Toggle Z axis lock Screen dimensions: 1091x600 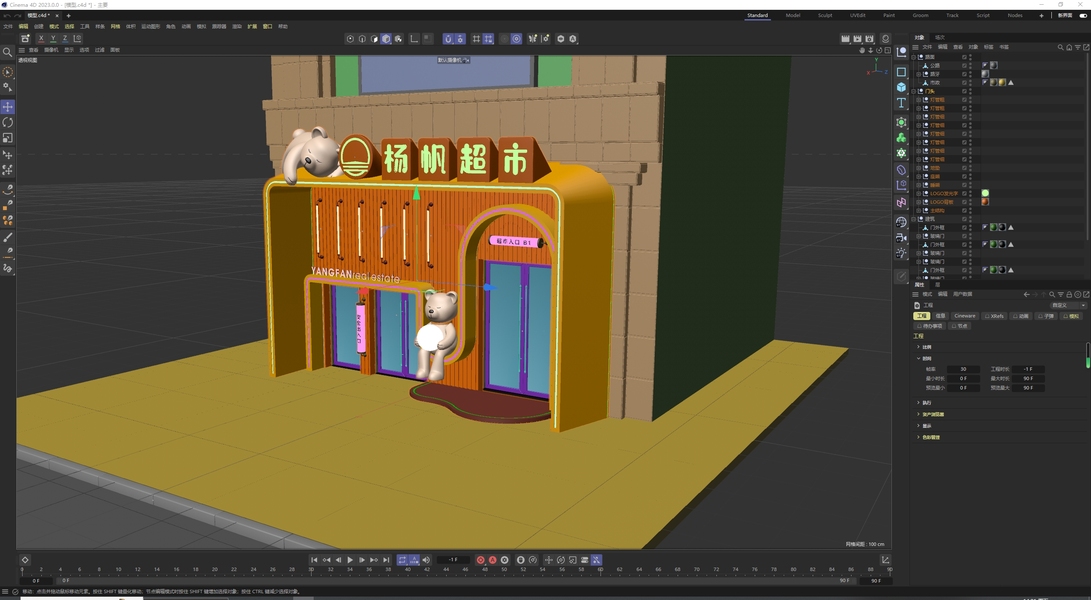point(65,38)
